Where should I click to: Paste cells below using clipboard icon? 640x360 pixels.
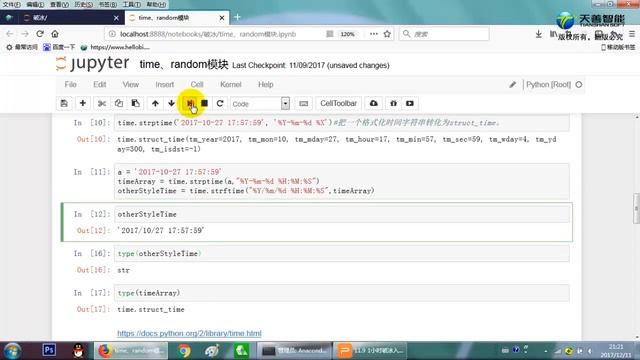coord(136,104)
